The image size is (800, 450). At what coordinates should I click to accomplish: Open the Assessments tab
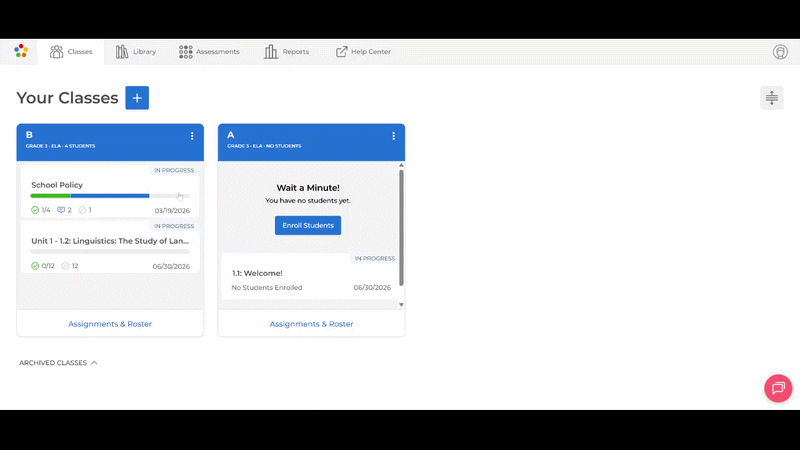[209, 52]
